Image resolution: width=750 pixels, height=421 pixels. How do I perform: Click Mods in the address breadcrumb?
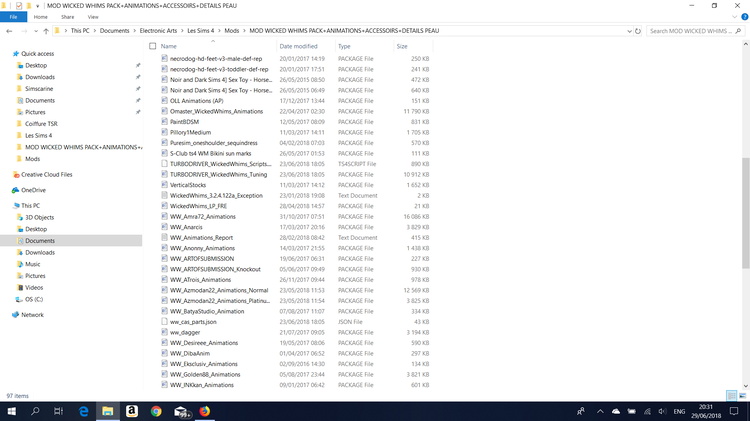[x=232, y=31]
